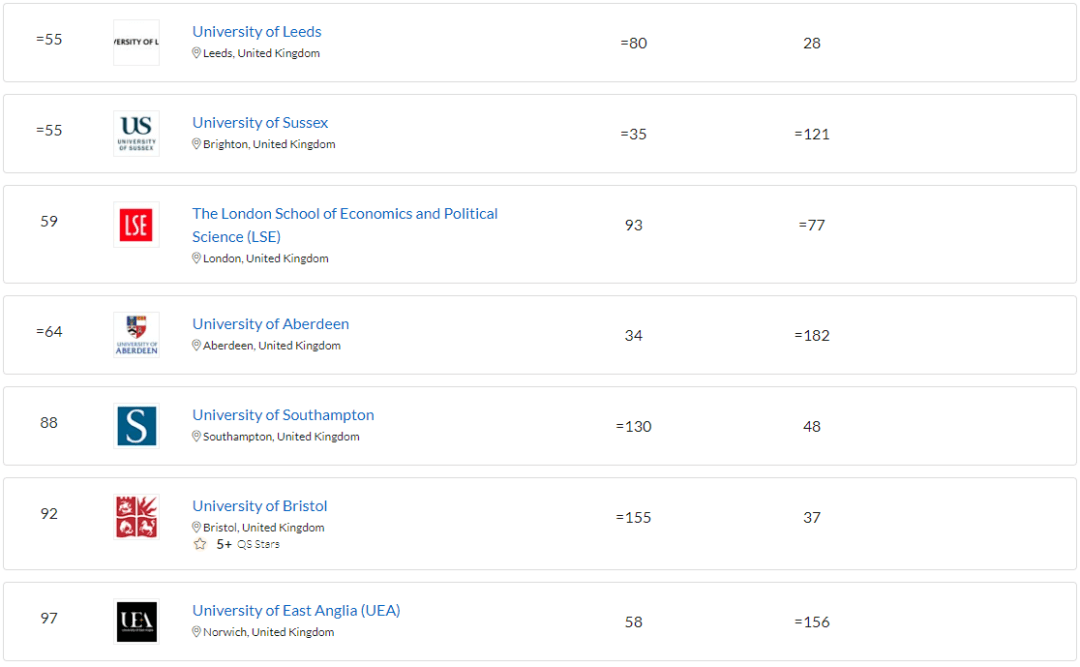Viewport: 1080px width, 667px height.
Task: Click the 5+ QS Stars rating label
Action: pos(248,544)
